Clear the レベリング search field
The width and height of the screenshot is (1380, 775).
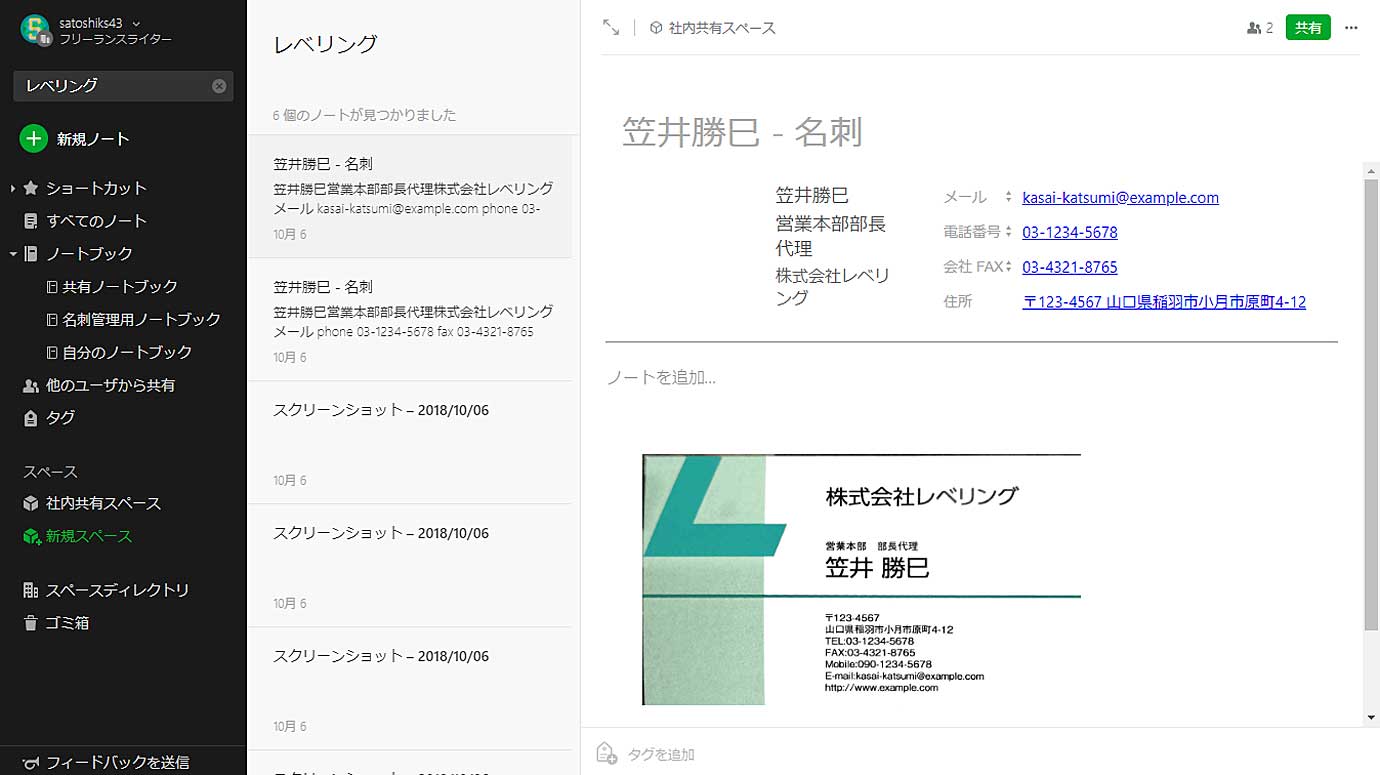tap(219, 86)
